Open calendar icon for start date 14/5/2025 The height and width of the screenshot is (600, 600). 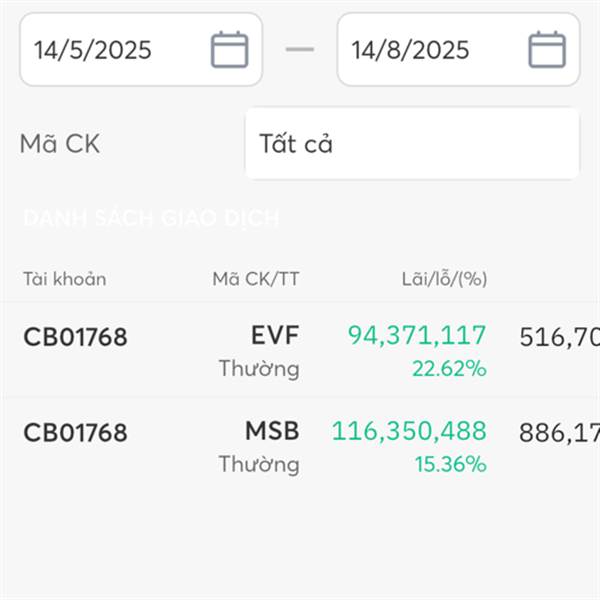coord(230,50)
